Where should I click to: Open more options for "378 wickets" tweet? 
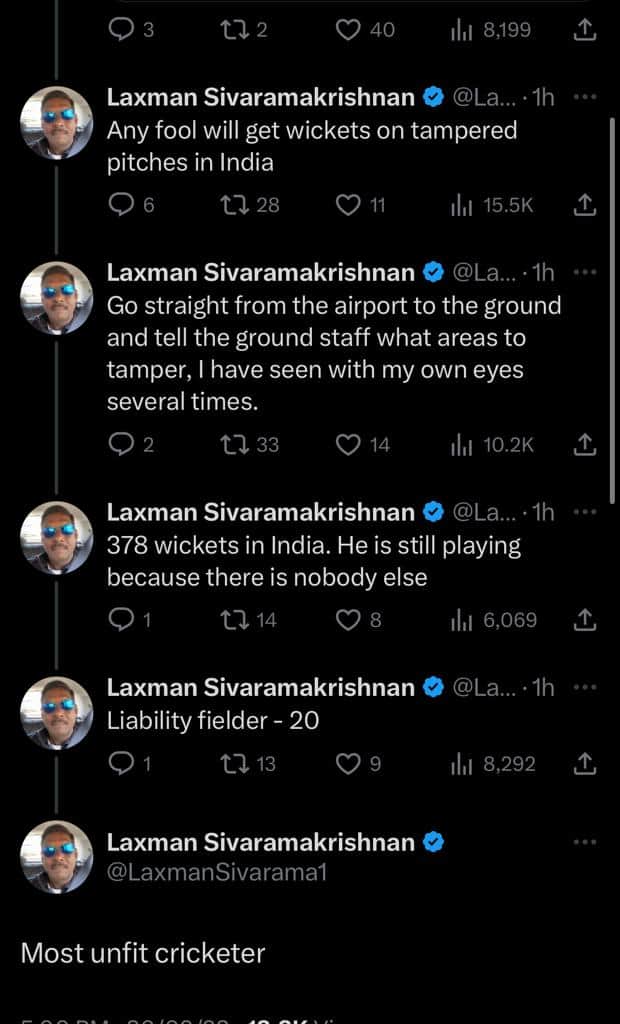[586, 512]
